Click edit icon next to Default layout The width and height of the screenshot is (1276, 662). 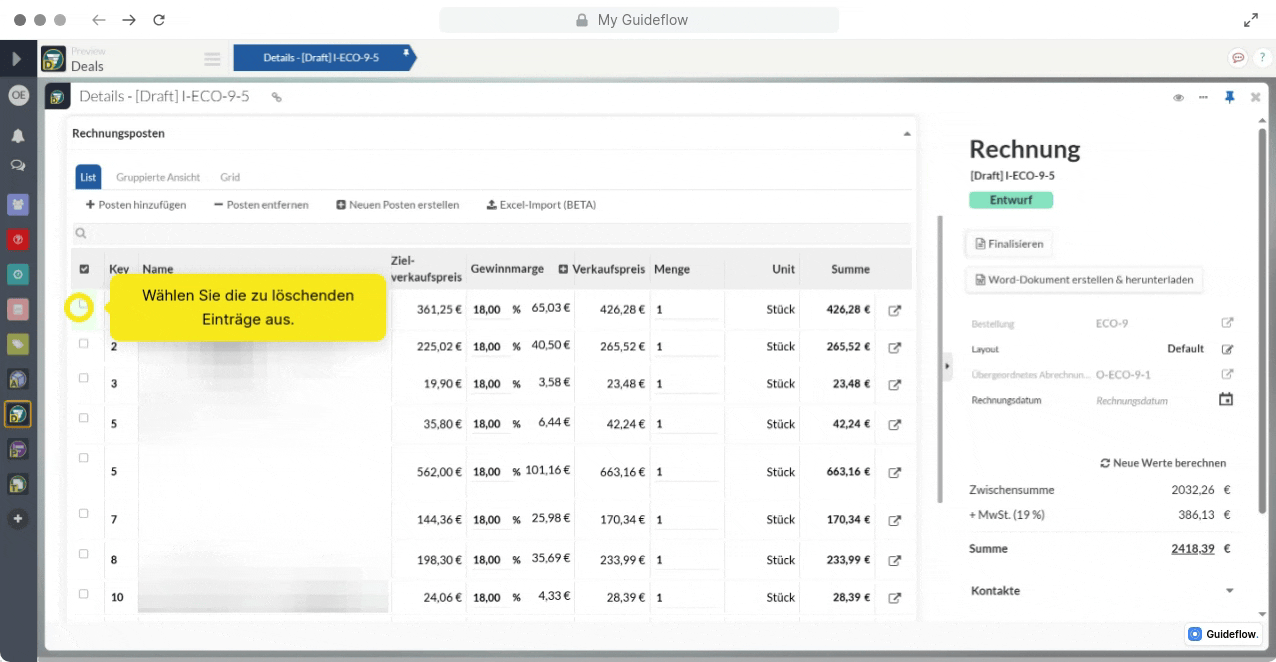point(1227,350)
